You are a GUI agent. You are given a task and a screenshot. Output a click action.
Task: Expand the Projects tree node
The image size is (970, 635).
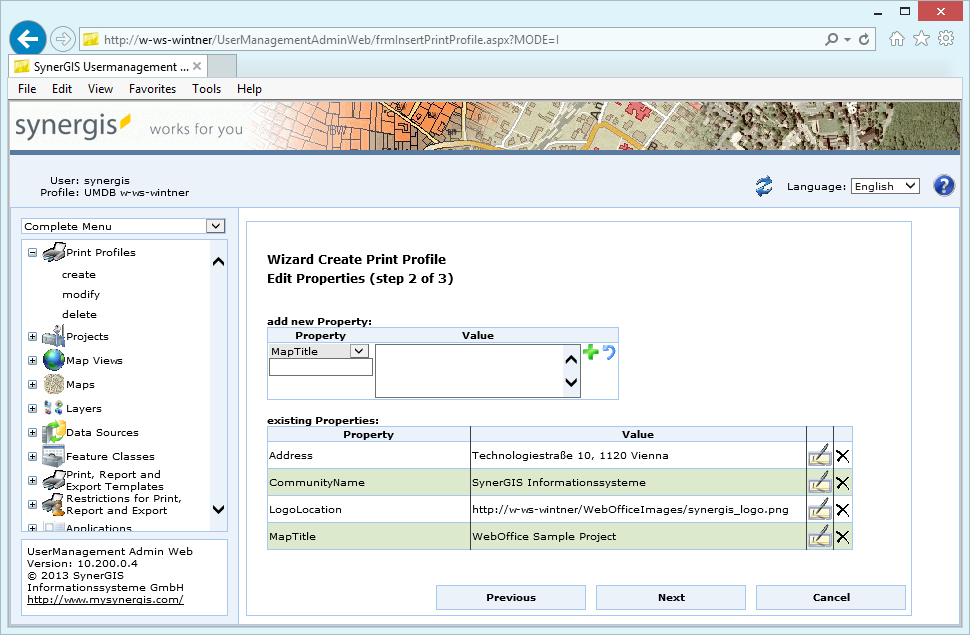(31, 336)
